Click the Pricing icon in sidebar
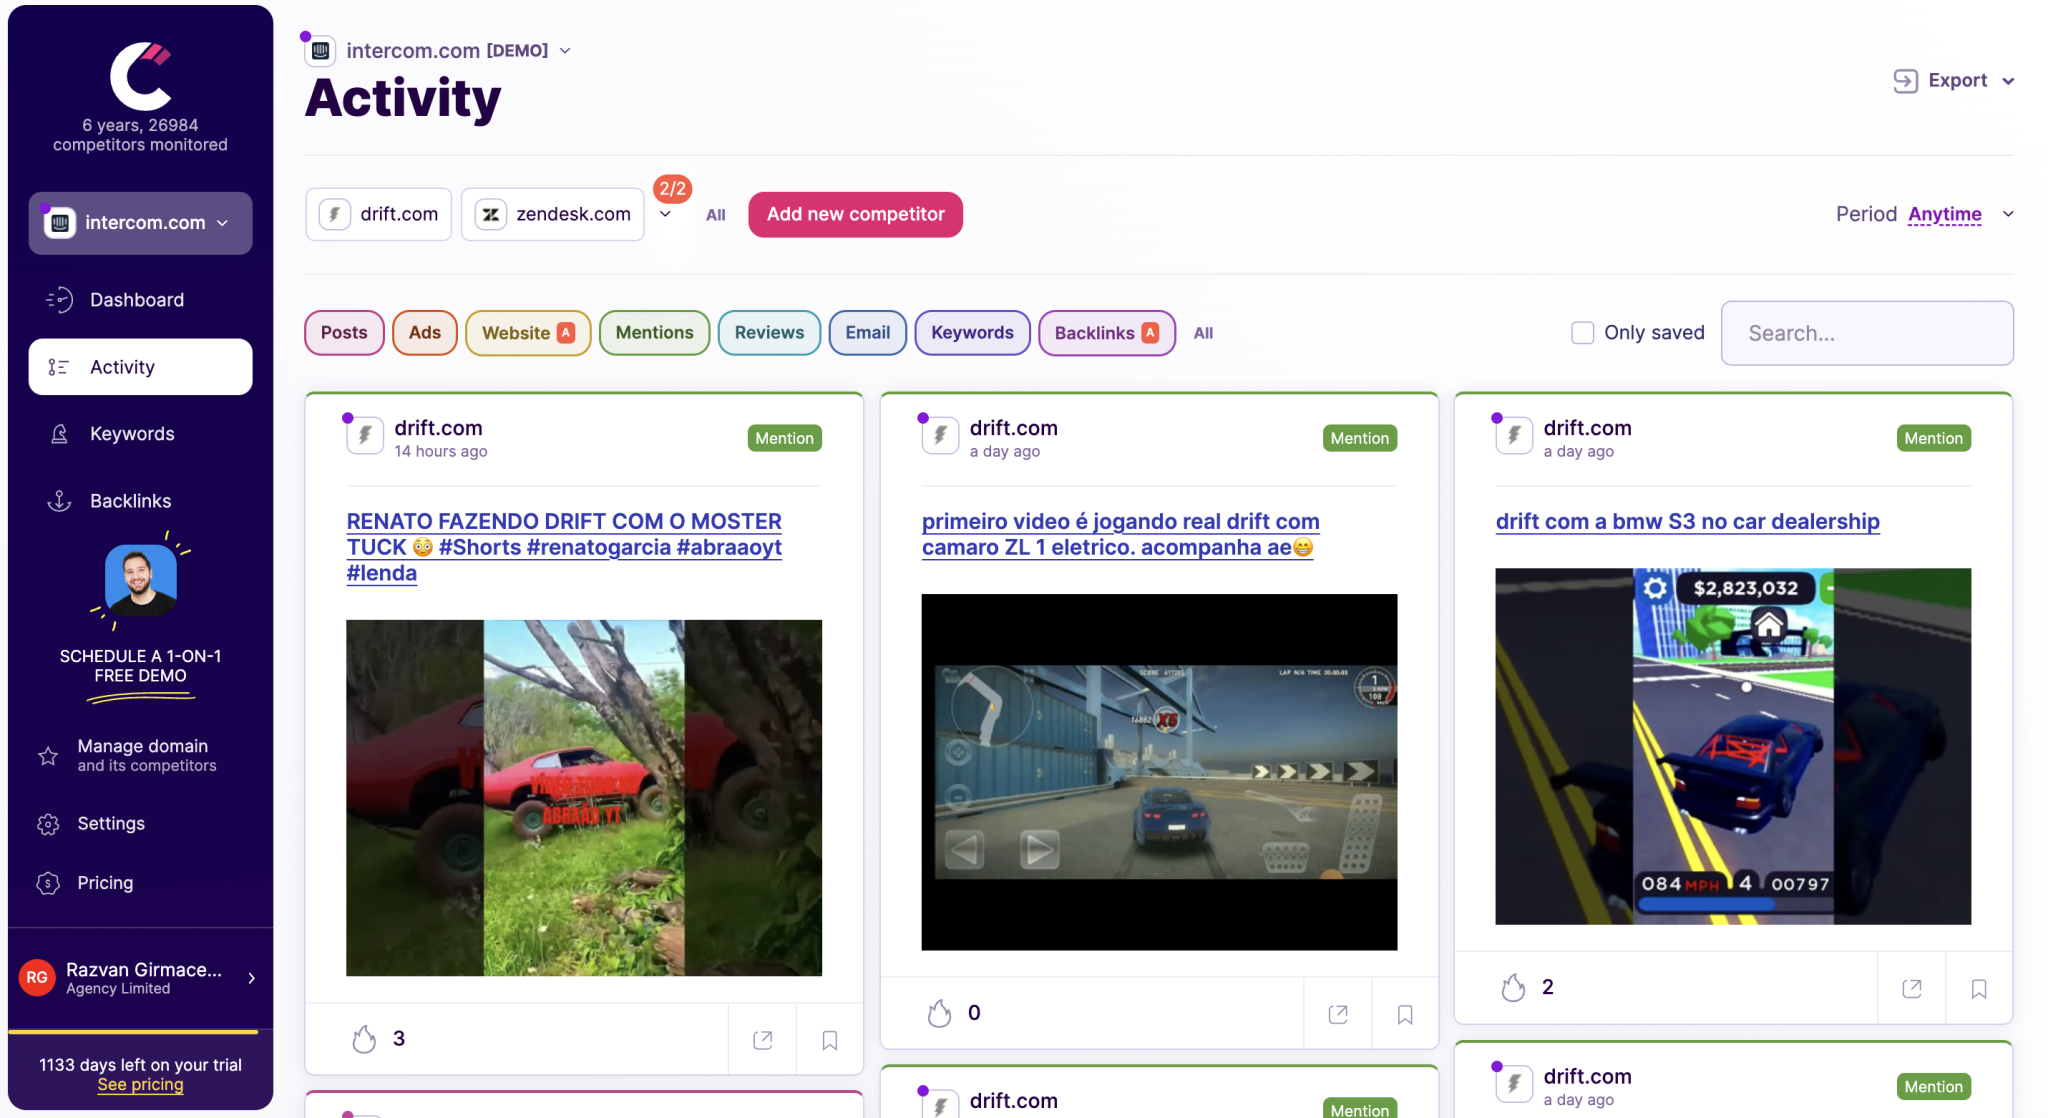The width and height of the screenshot is (2048, 1118). [x=48, y=883]
